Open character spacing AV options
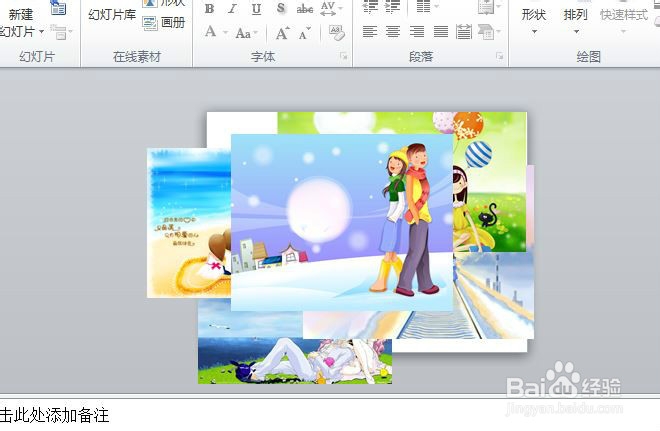The height and width of the screenshot is (431, 660). (x=328, y=8)
